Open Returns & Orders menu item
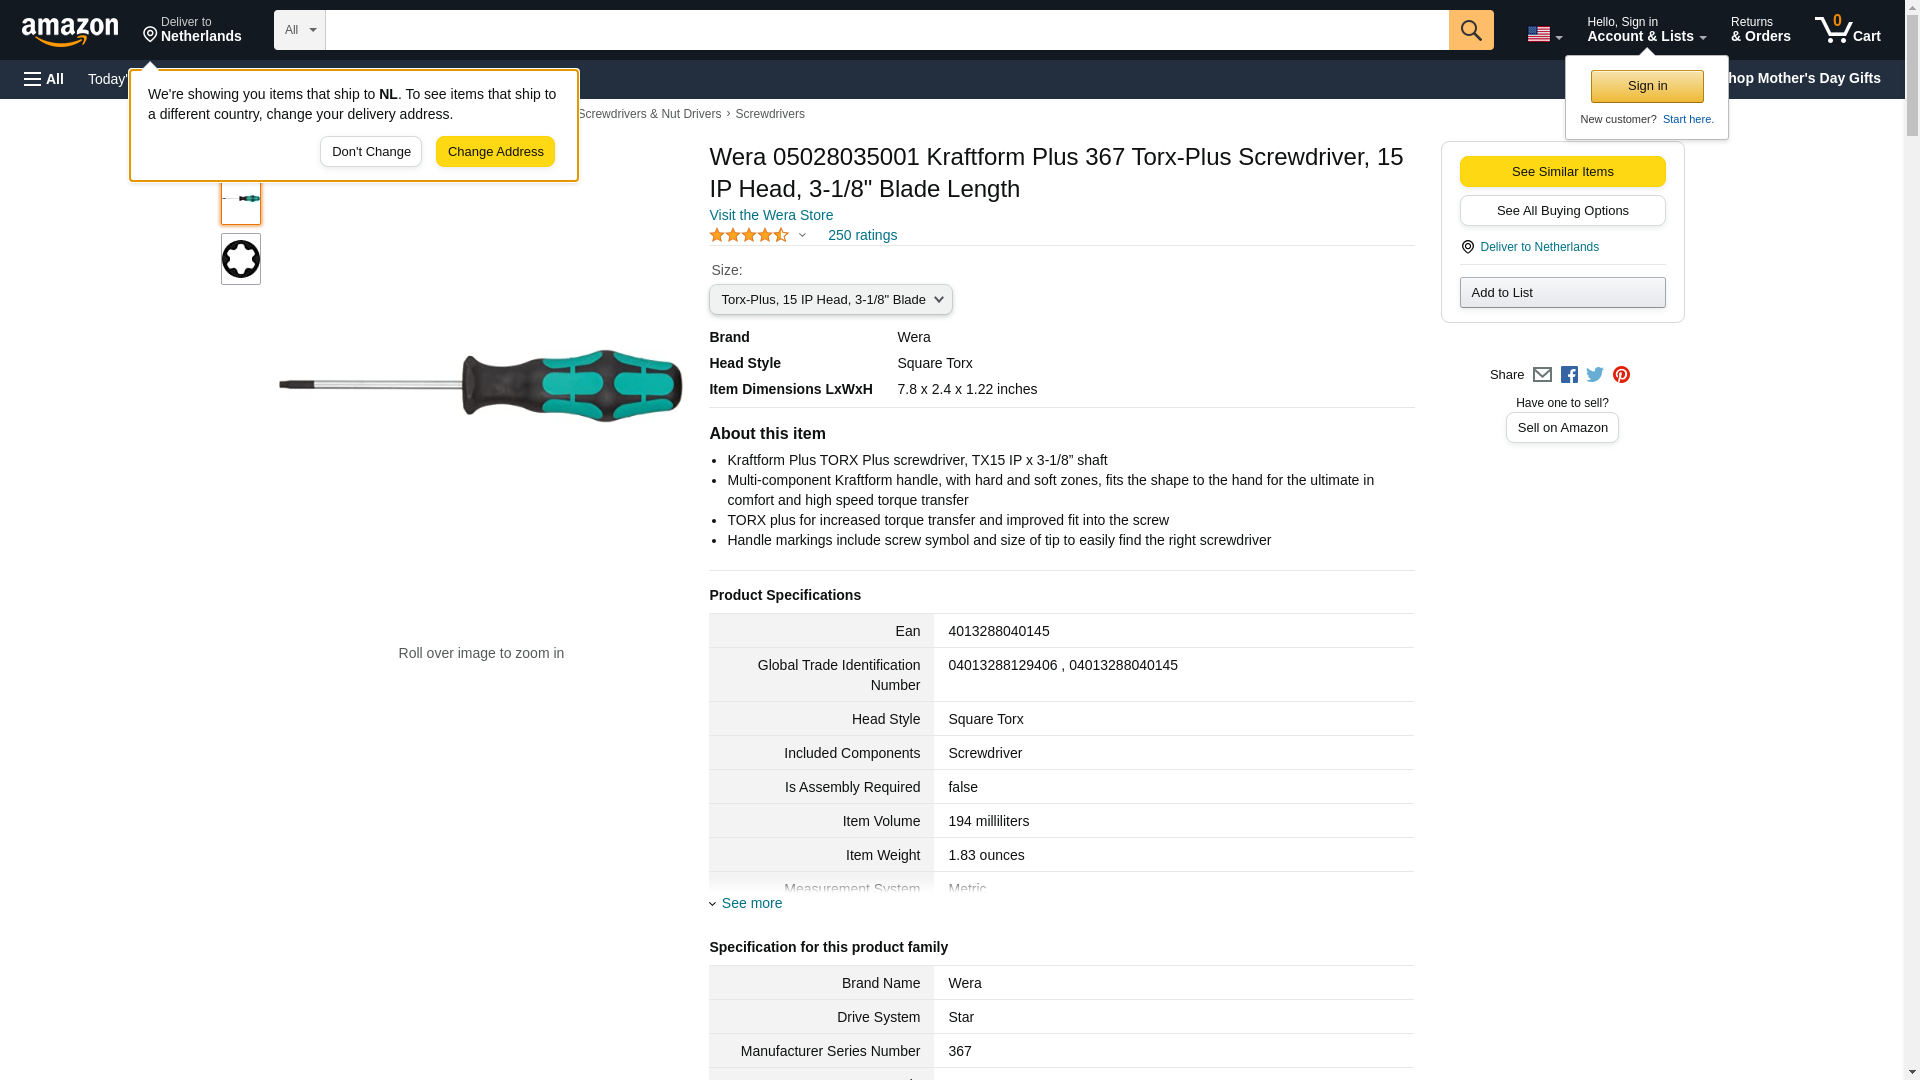1920x1080 pixels. (1760, 30)
